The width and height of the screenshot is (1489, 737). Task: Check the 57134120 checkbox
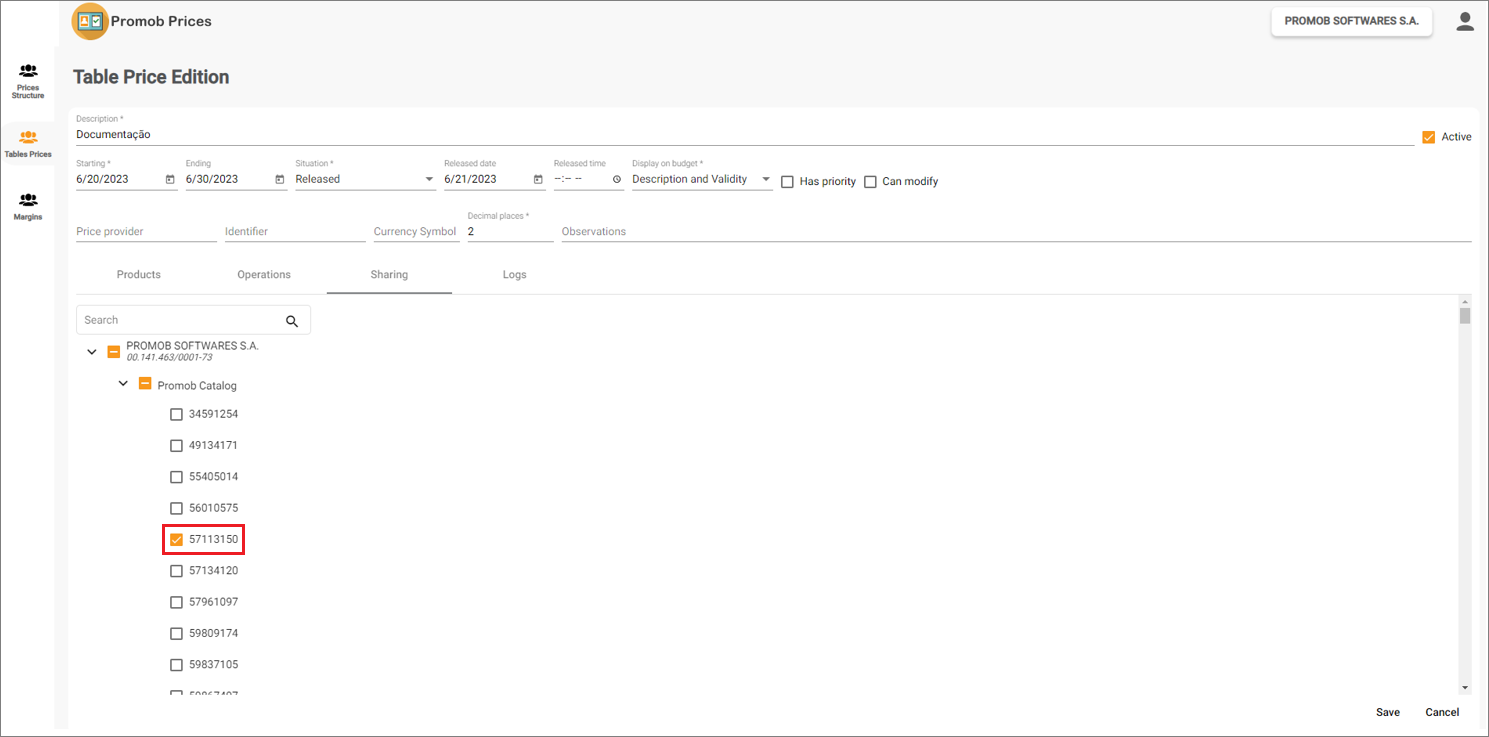[x=176, y=571]
